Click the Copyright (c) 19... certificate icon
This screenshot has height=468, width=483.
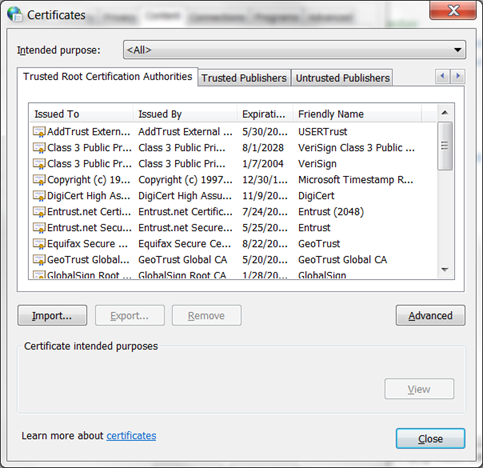[39, 180]
